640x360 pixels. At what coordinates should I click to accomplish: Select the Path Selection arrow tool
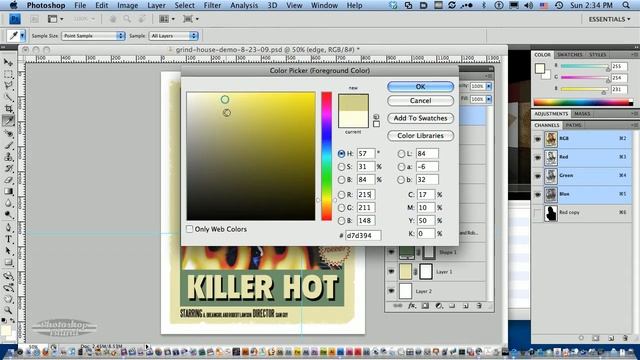coord(8,251)
